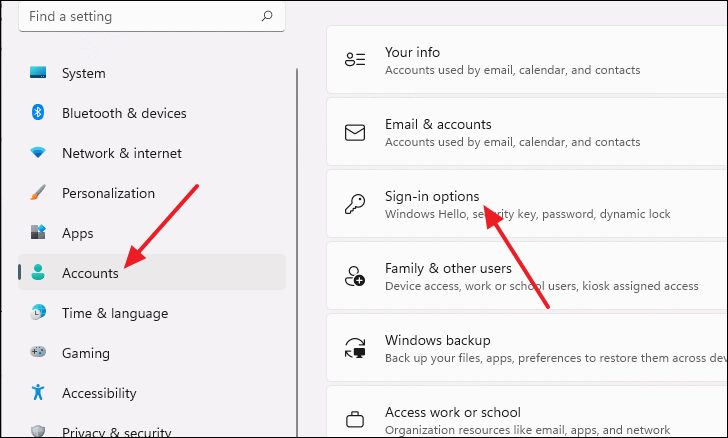
Task: Click 'Device access, work or school users' text
Action: tap(541, 286)
